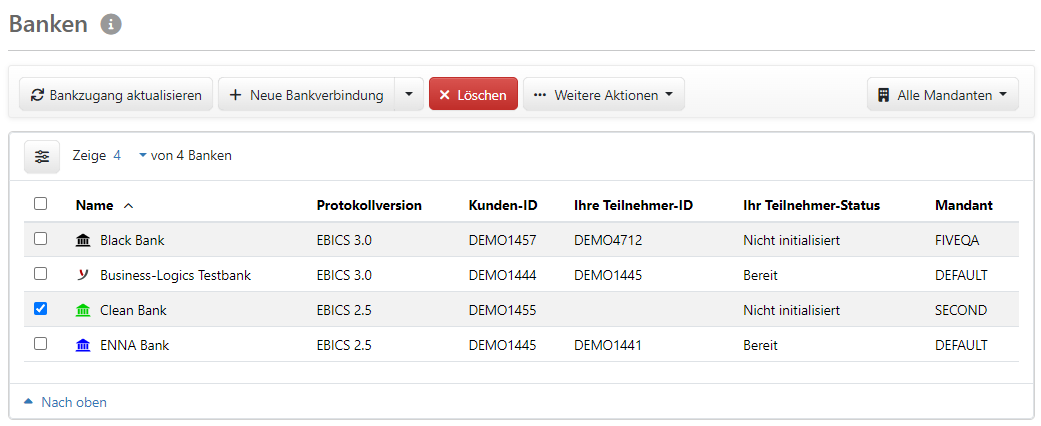Open the Weitere Aktionen dropdown
Screen dimensions: 1041x426
point(603,95)
